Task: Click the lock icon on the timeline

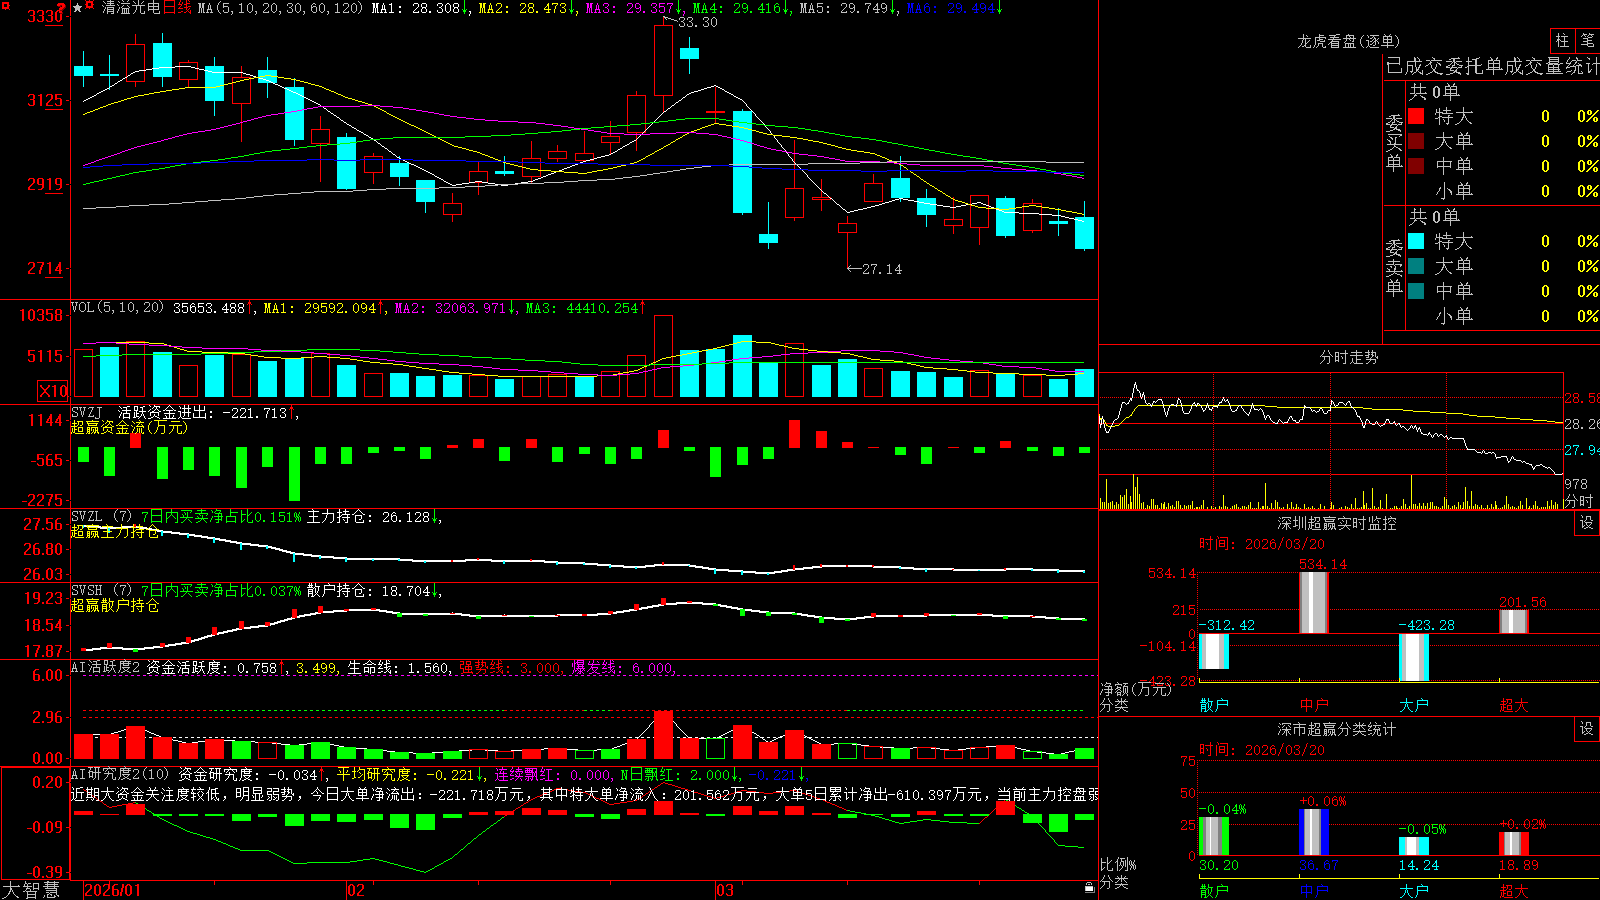Action: 1090,888
